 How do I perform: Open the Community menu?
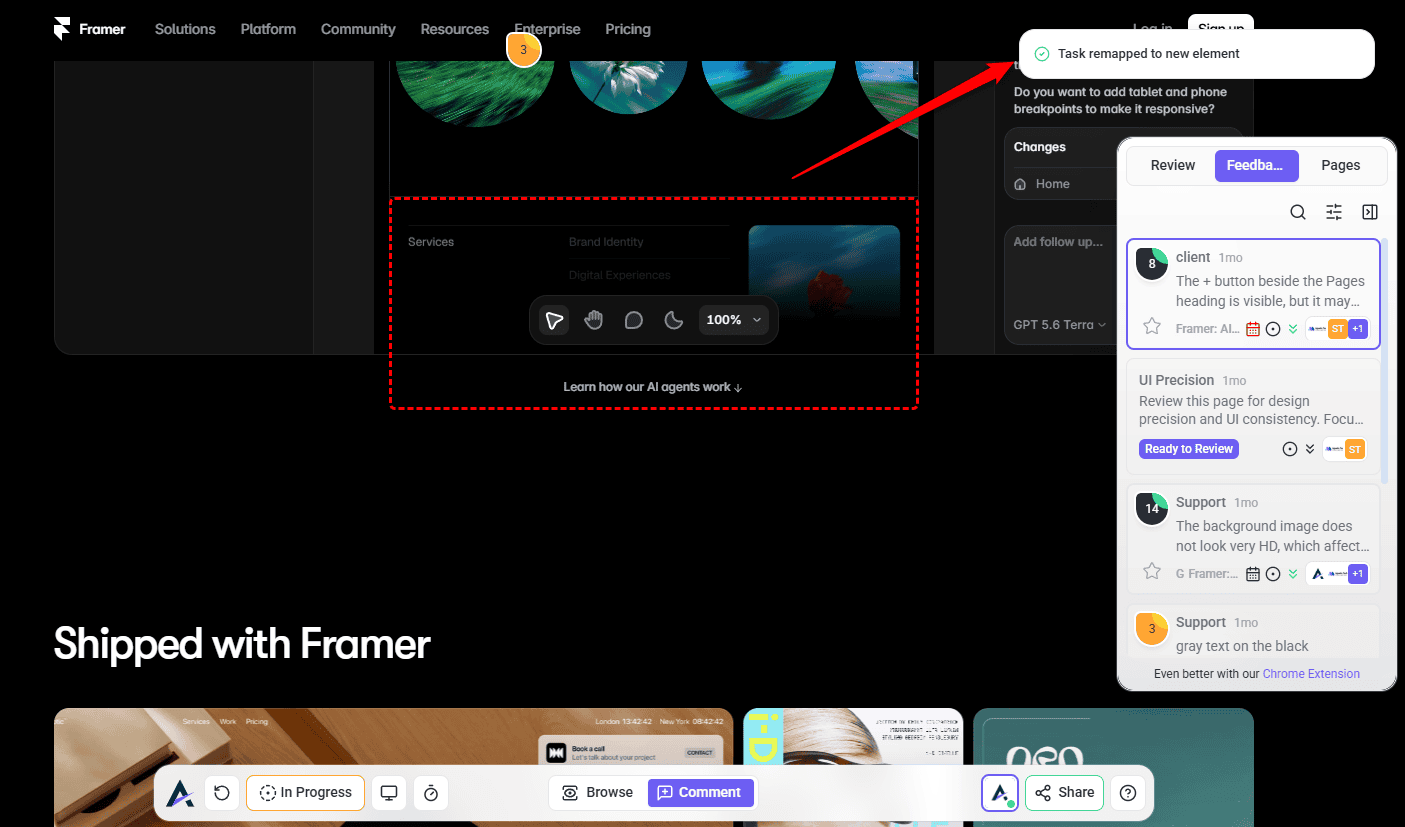coord(358,29)
